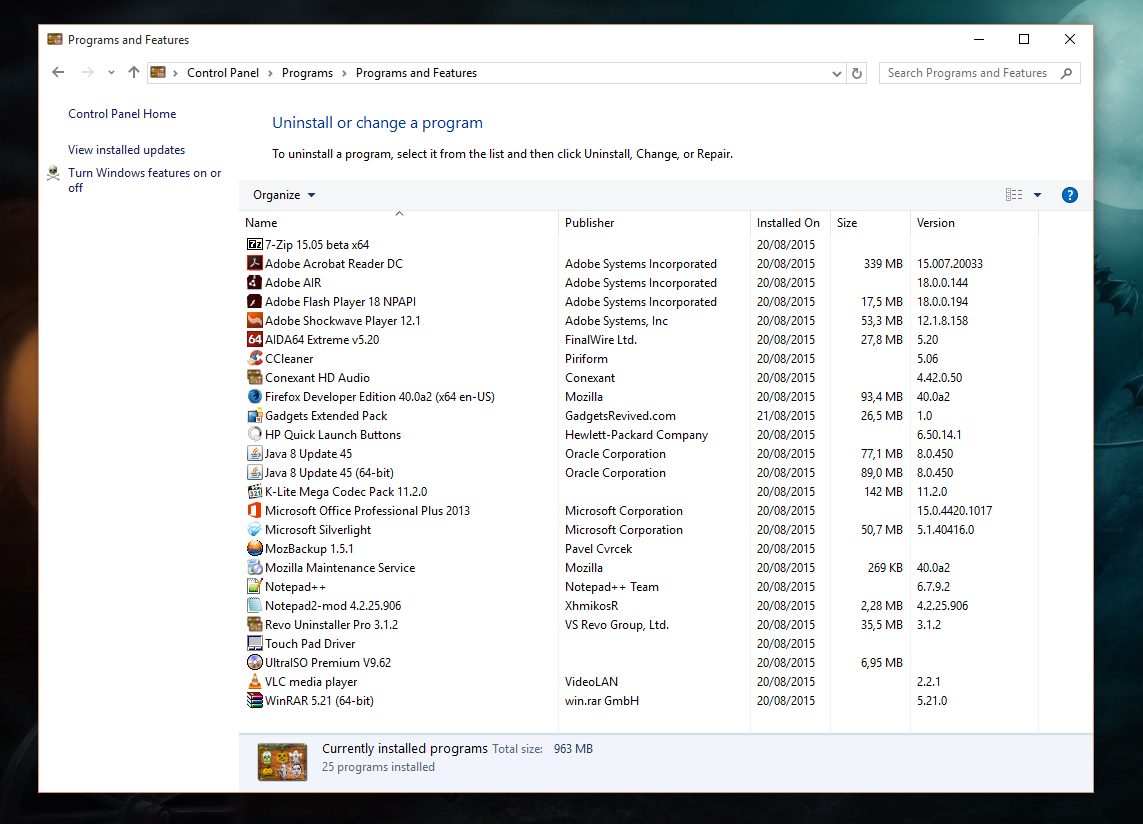The height and width of the screenshot is (824, 1143).
Task: Click the K-Lite Mega Codec Pack icon
Action: click(x=254, y=491)
